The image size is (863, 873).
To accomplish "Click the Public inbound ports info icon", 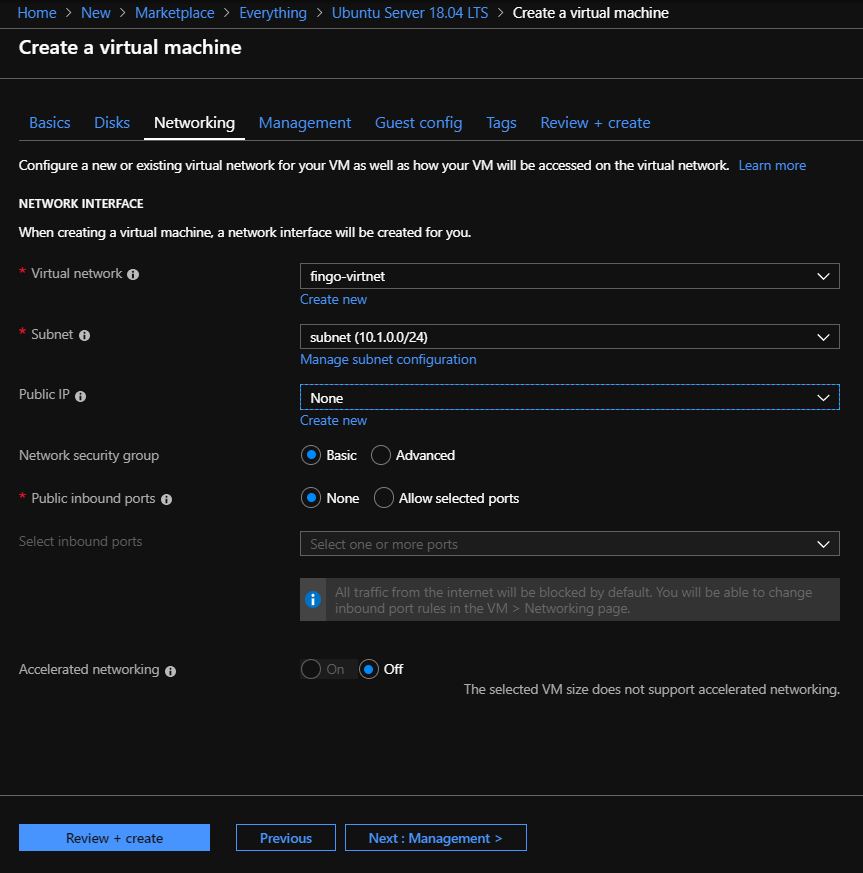I will click(166, 499).
